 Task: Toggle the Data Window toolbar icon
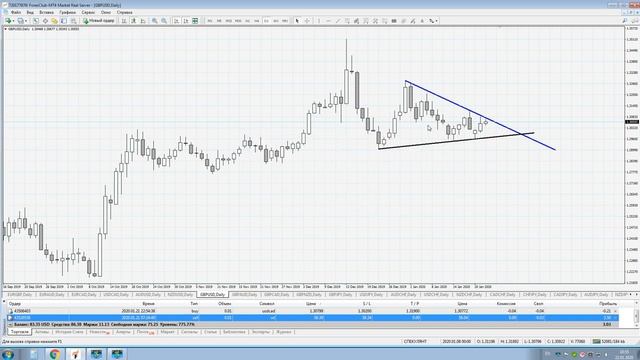(x=45, y=21)
